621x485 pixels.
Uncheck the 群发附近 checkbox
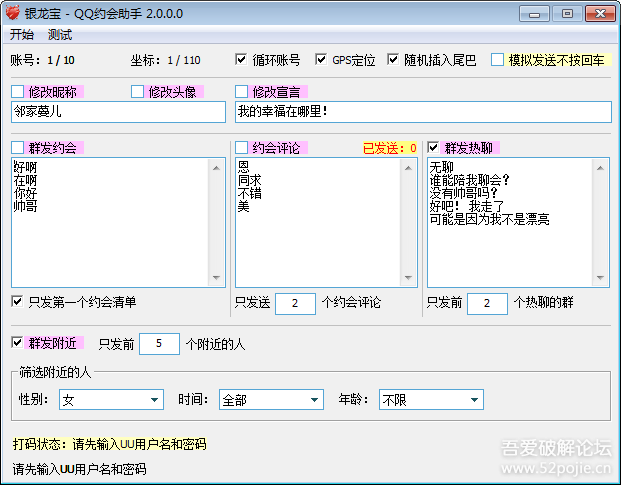[x=18, y=343]
